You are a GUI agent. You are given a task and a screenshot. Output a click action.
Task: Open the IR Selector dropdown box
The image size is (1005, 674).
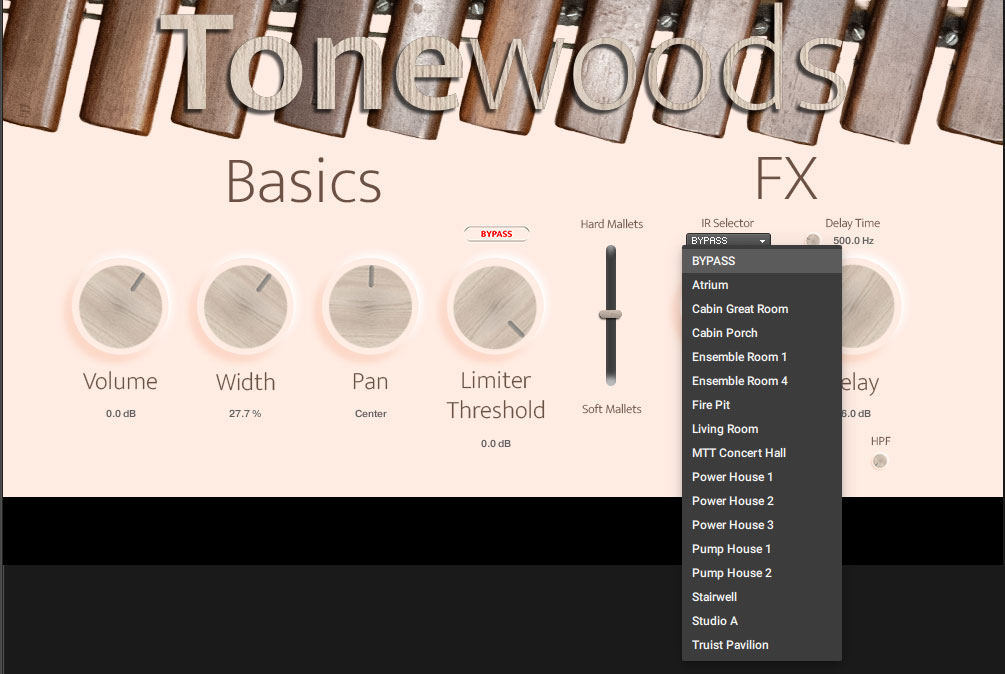(x=728, y=241)
